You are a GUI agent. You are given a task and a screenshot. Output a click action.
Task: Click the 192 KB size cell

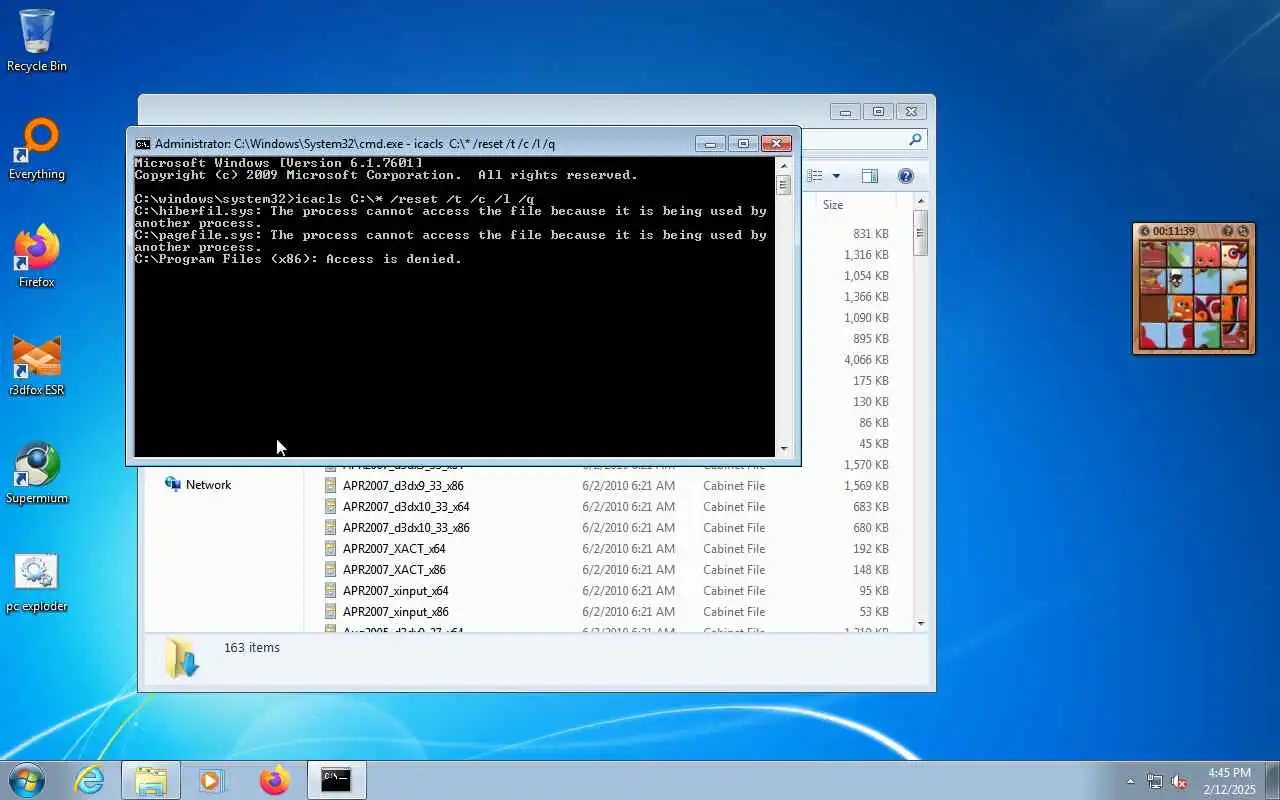[870, 549]
